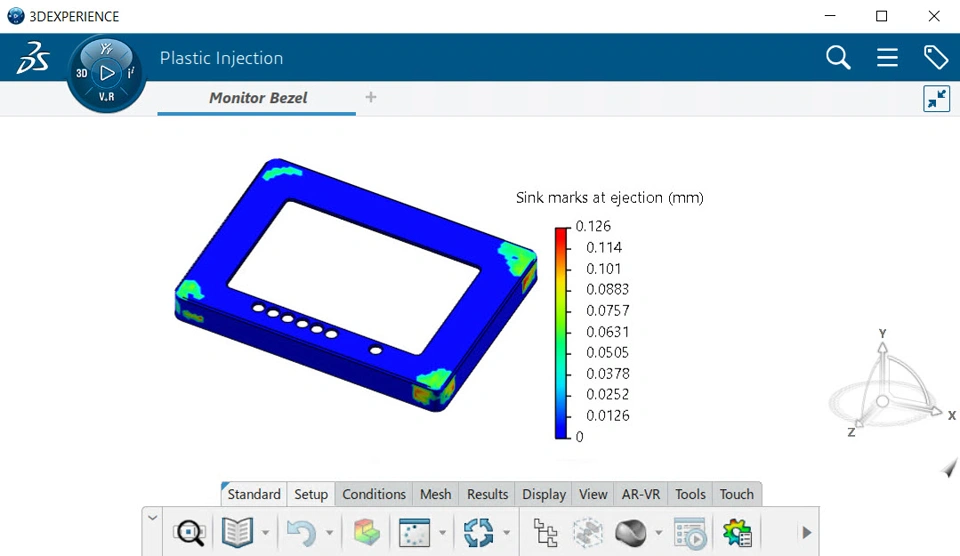Switch to the Tools tab
The height and width of the screenshot is (556, 960).
click(690, 494)
